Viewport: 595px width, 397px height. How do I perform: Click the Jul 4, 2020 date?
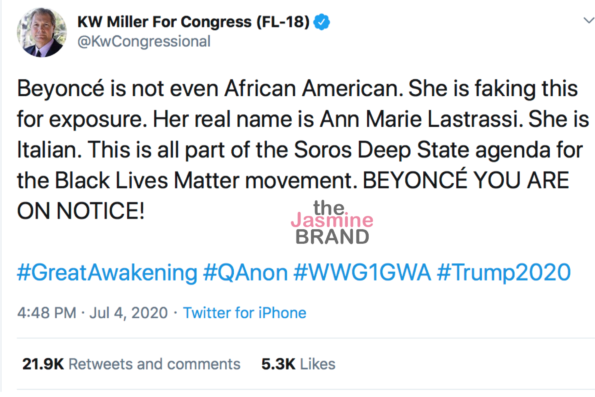[x=129, y=313]
